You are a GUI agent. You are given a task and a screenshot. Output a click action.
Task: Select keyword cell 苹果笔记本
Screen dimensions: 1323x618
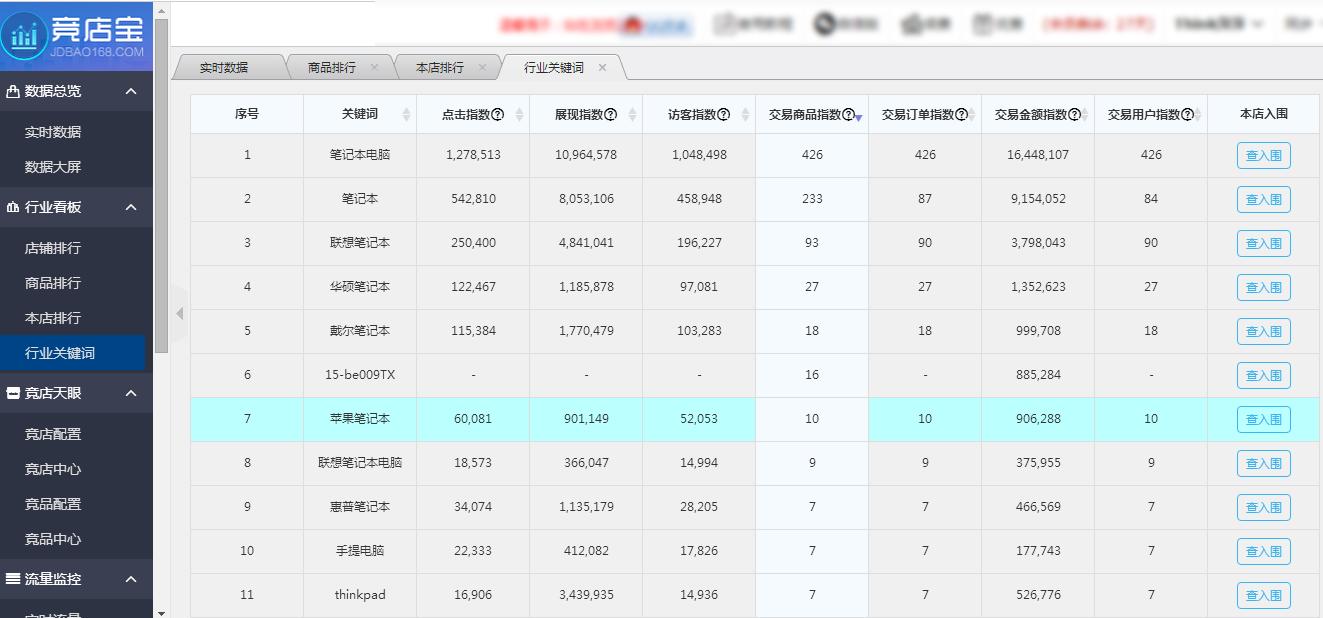[x=360, y=419]
